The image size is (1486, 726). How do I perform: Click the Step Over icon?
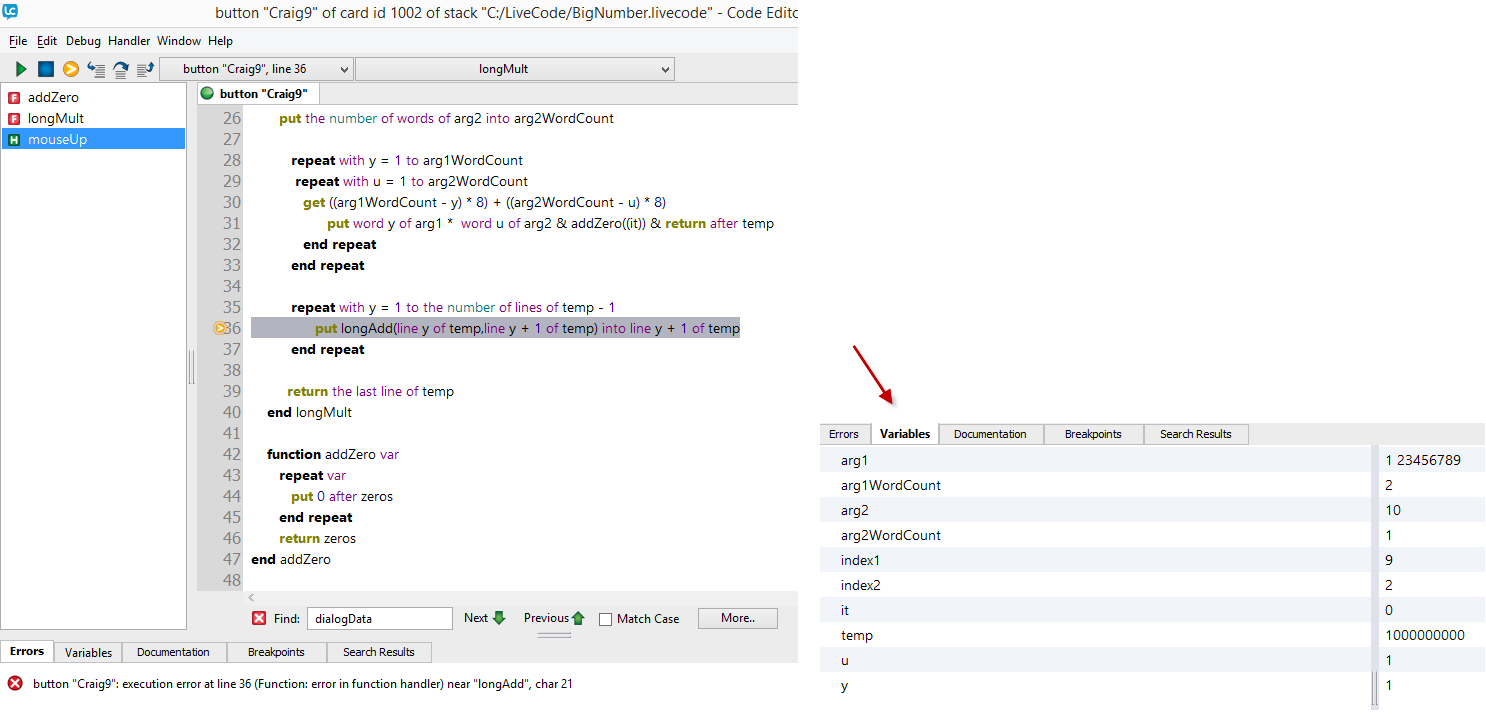121,69
